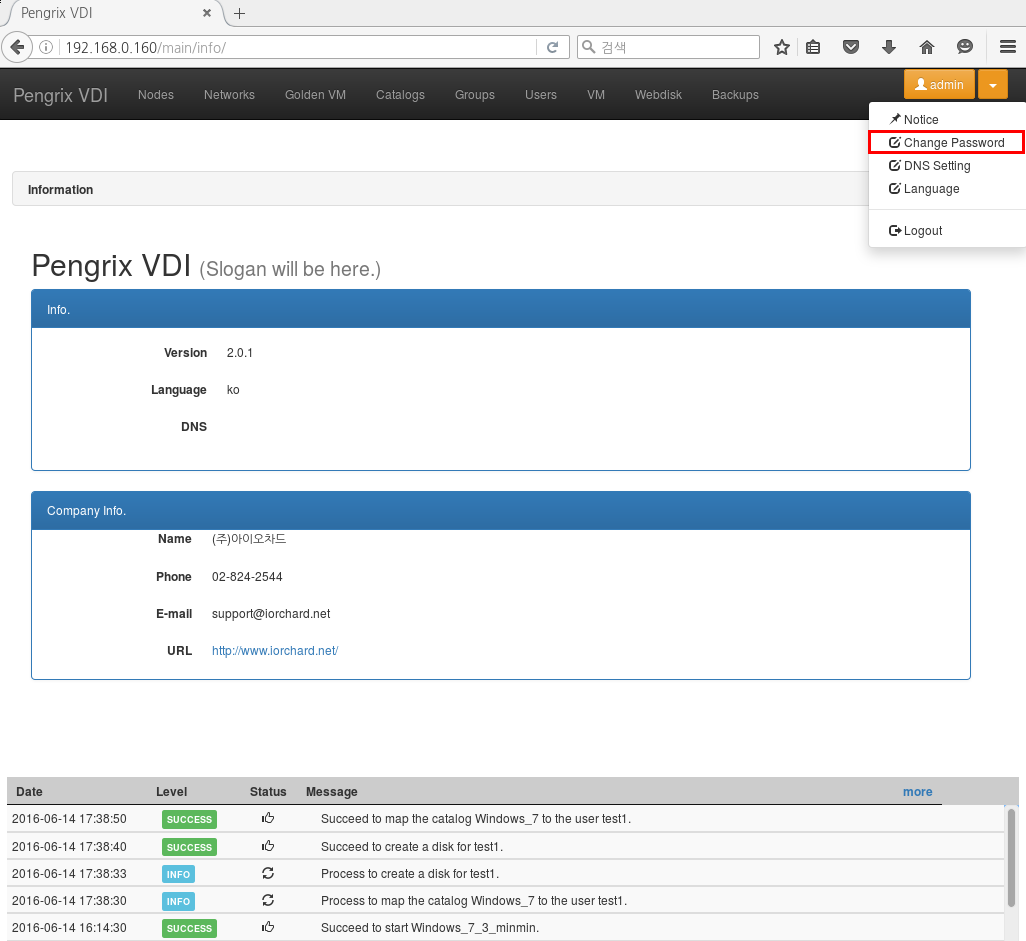The image size is (1026, 941).
Task: Click the 'Succeed to start Windows_7_3_minmin.' message
Action: [x=430, y=928]
